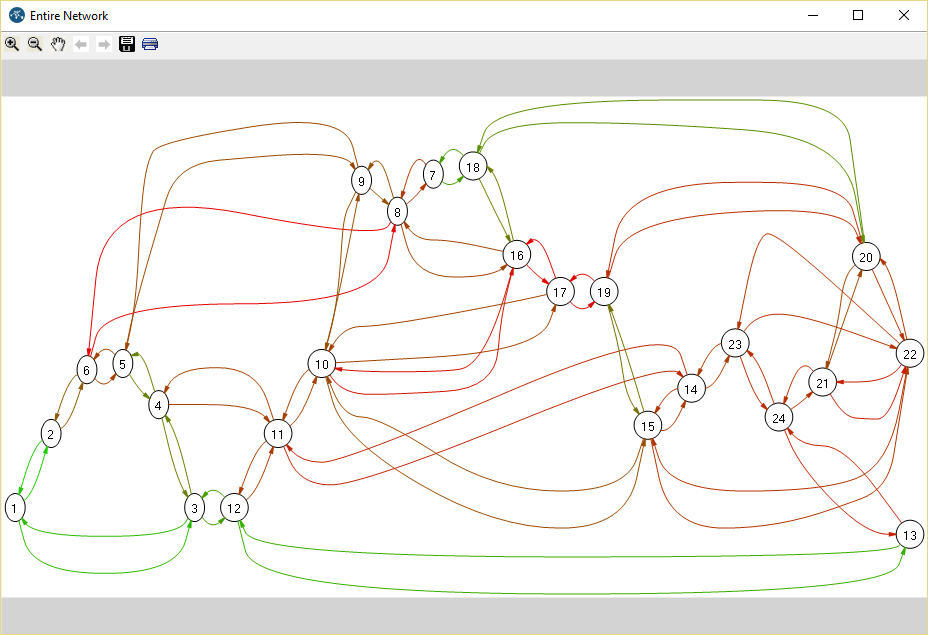Click node 6 on the left
Image resolution: width=928 pixels, height=635 pixels.
86,370
